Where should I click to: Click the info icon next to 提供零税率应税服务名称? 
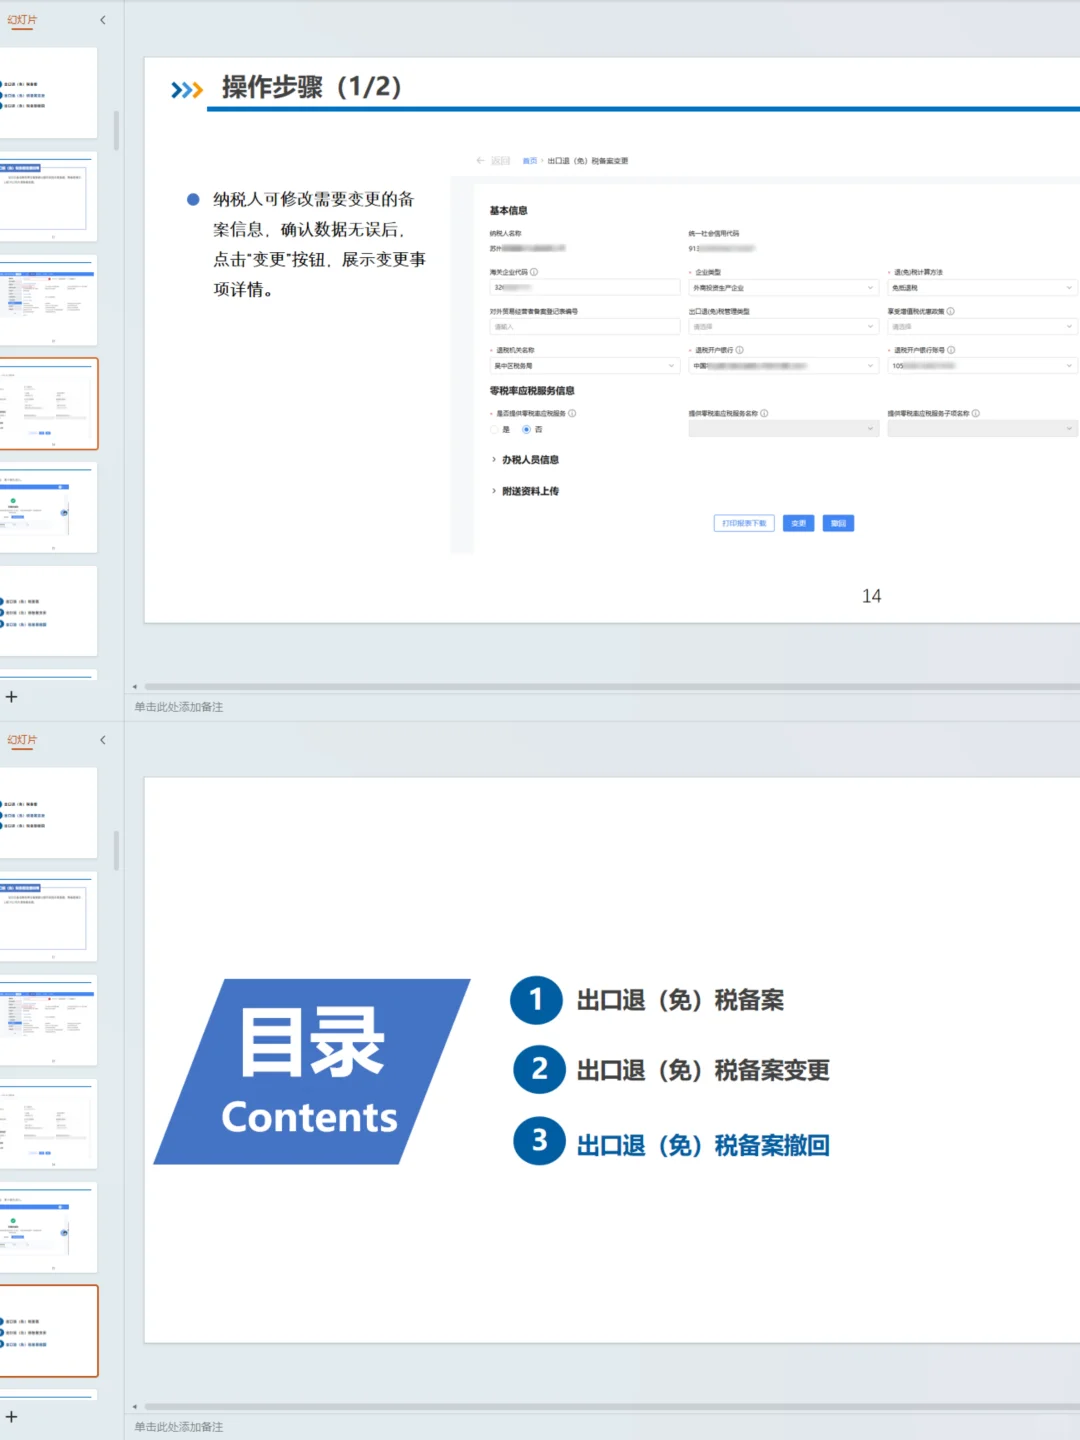pyautogui.click(x=765, y=411)
